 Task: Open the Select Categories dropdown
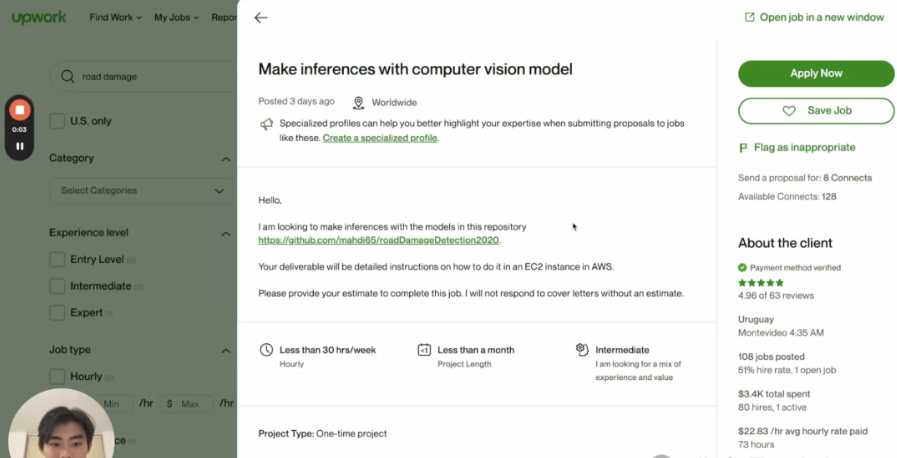tap(142, 190)
